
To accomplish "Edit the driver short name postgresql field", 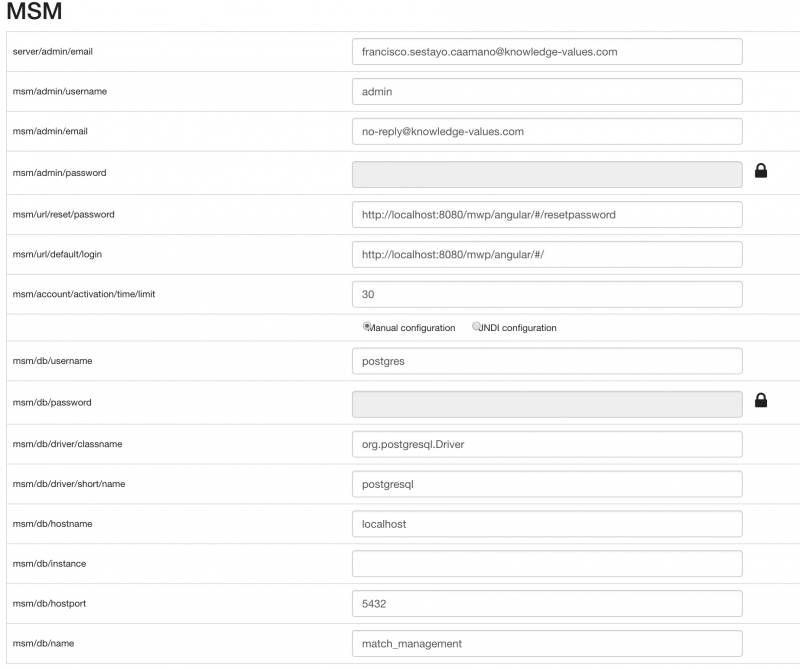I will [547, 484].
